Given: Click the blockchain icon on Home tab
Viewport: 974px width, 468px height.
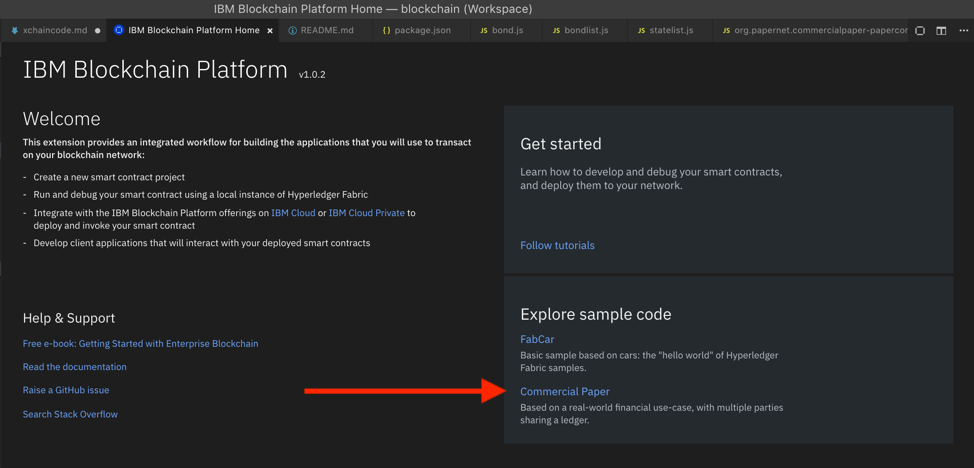Looking at the screenshot, I should point(119,30).
